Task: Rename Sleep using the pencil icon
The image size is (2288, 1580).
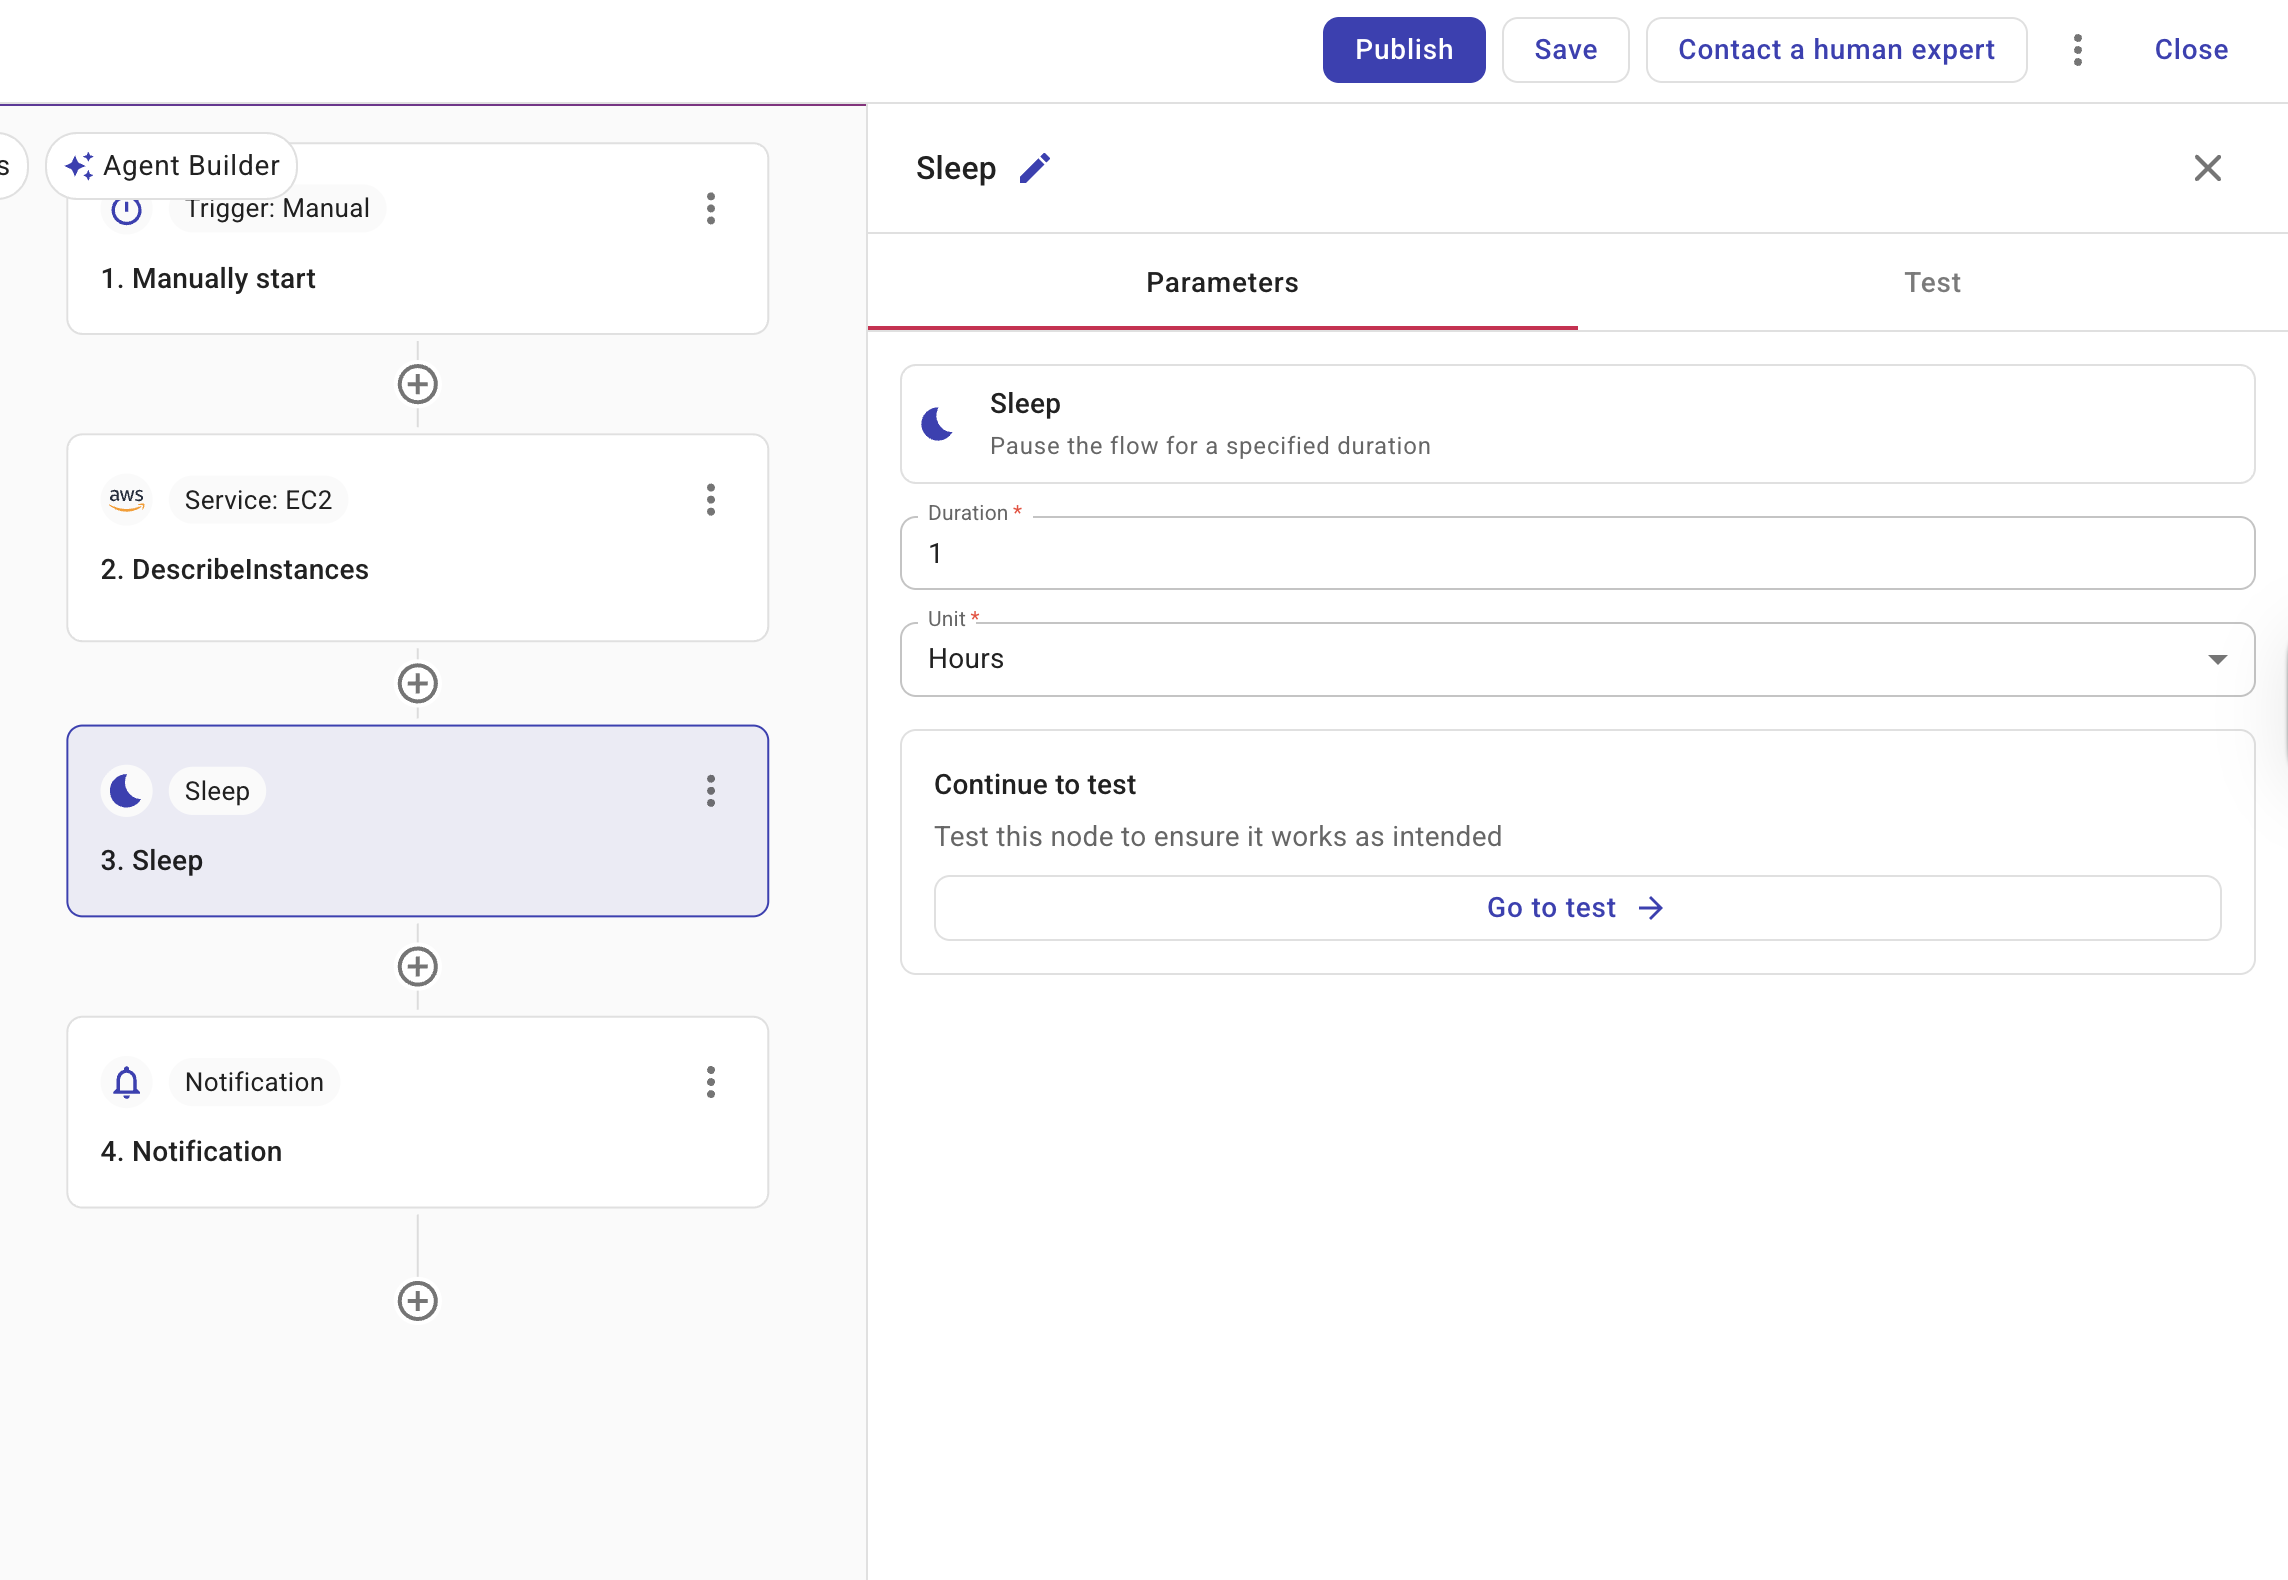Action: (x=1035, y=168)
